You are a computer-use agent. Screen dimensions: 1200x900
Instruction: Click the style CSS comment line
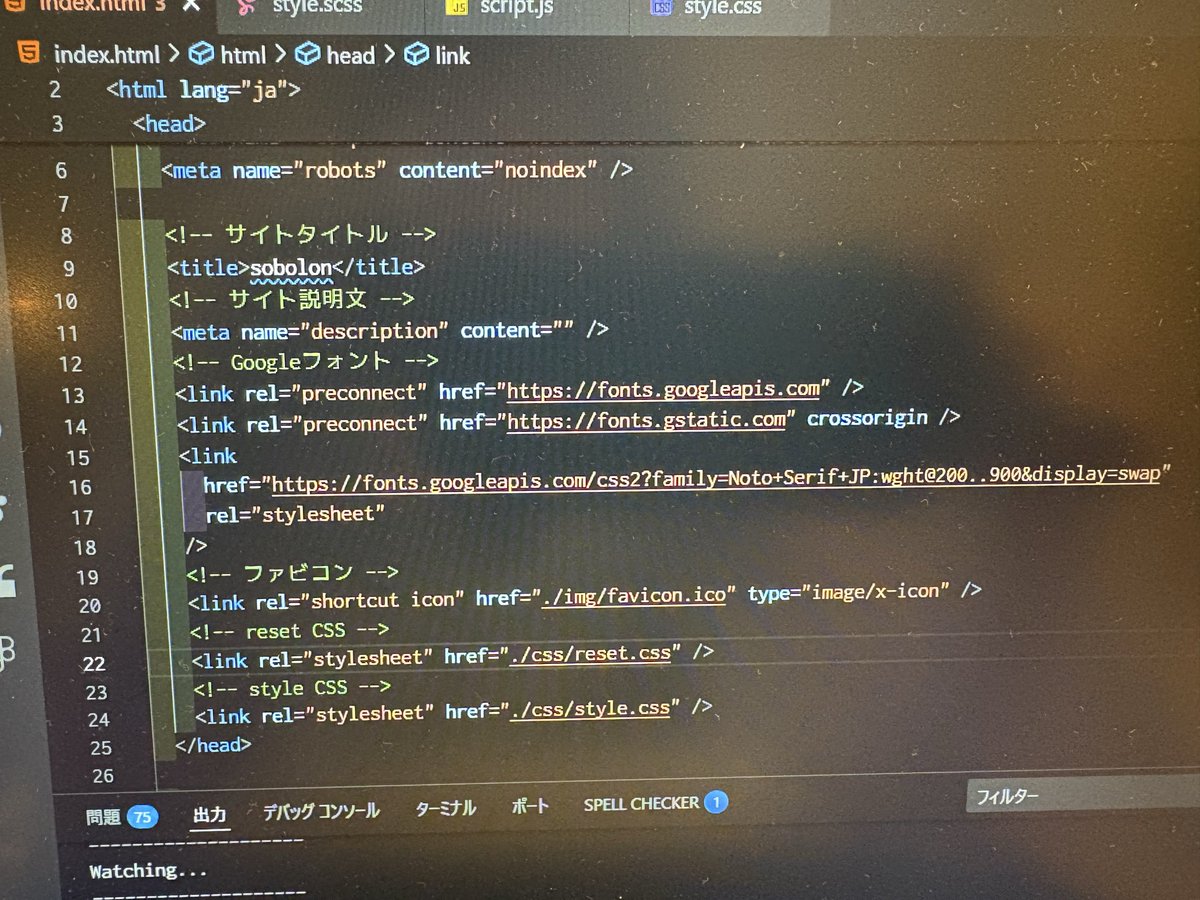[292, 689]
